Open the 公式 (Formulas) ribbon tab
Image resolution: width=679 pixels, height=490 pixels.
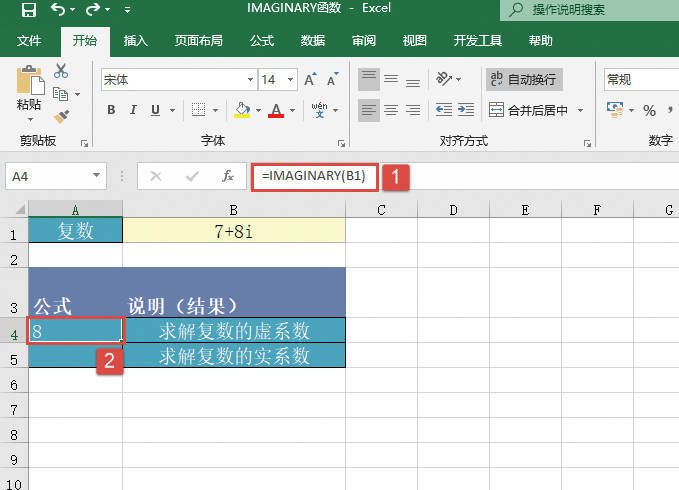coord(262,41)
